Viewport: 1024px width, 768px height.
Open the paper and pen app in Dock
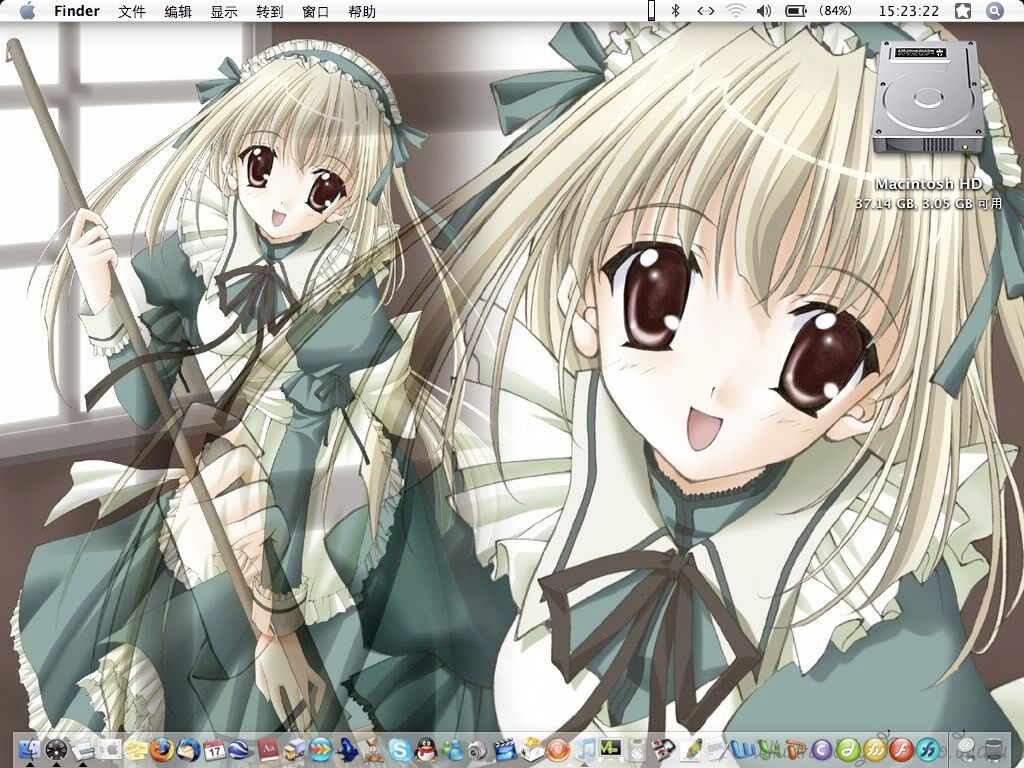(x=718, y=750)
